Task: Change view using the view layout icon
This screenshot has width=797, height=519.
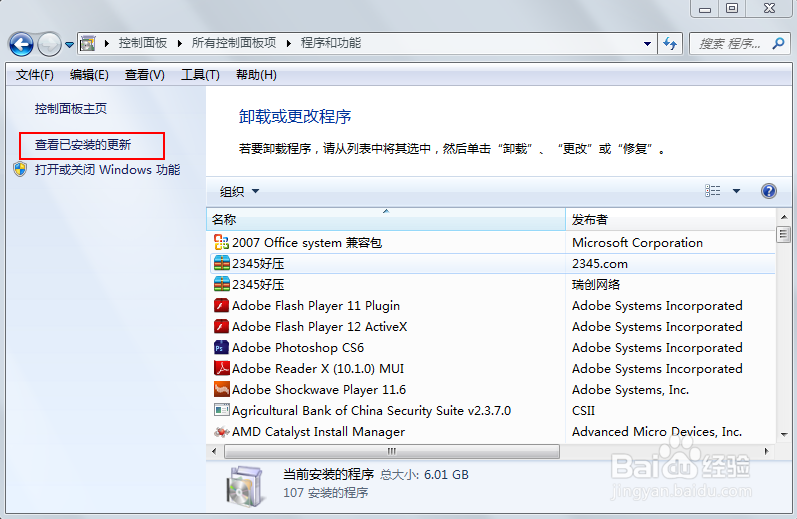Action: tap(713, 191)
